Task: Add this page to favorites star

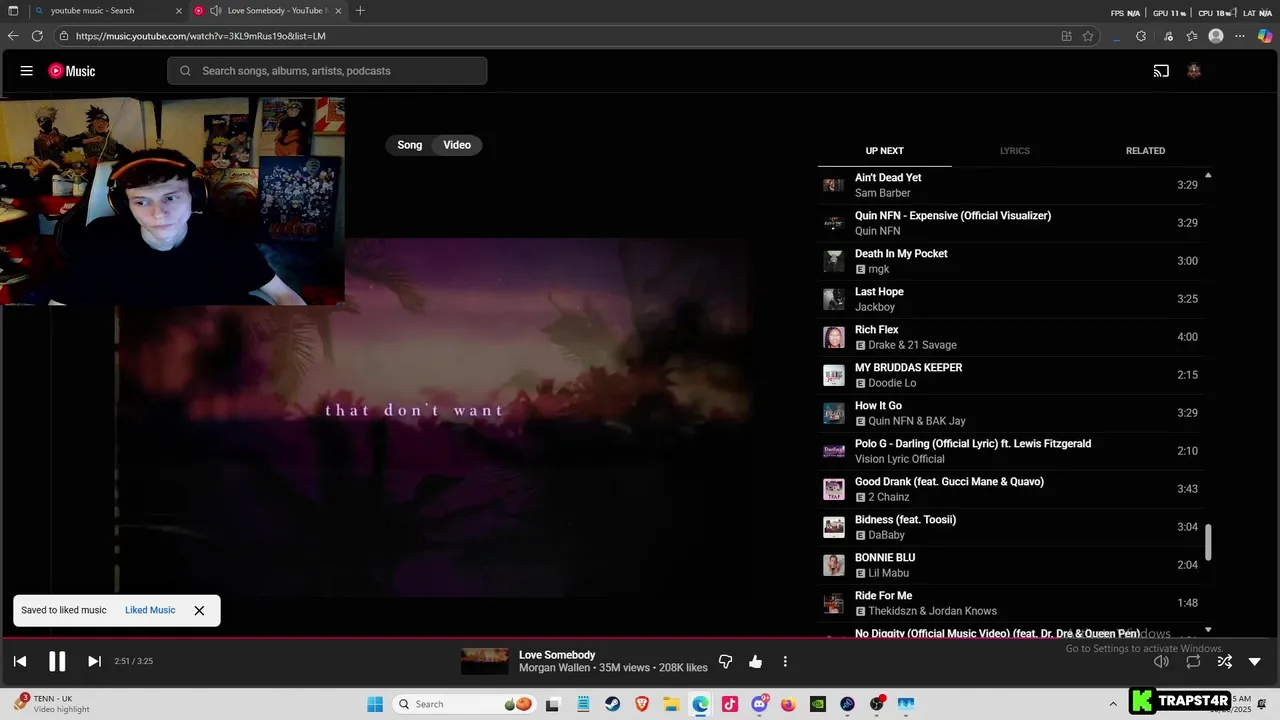Action: pos(1088,36)
